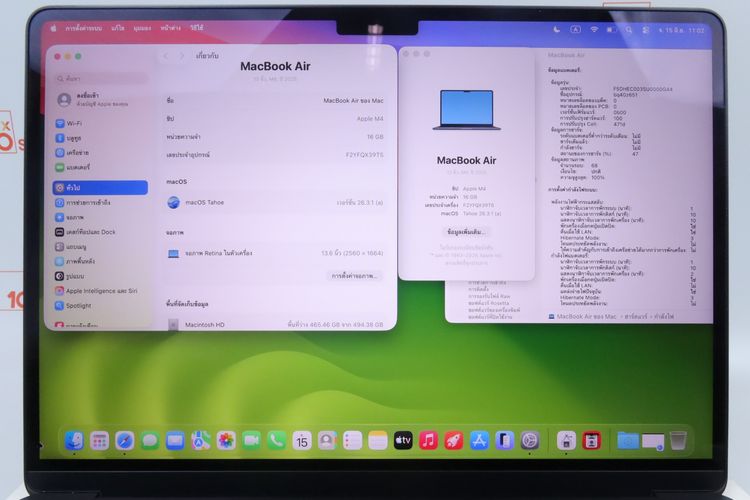
Task: Open Photos from the Dock
Action: [x=226, y=441]
